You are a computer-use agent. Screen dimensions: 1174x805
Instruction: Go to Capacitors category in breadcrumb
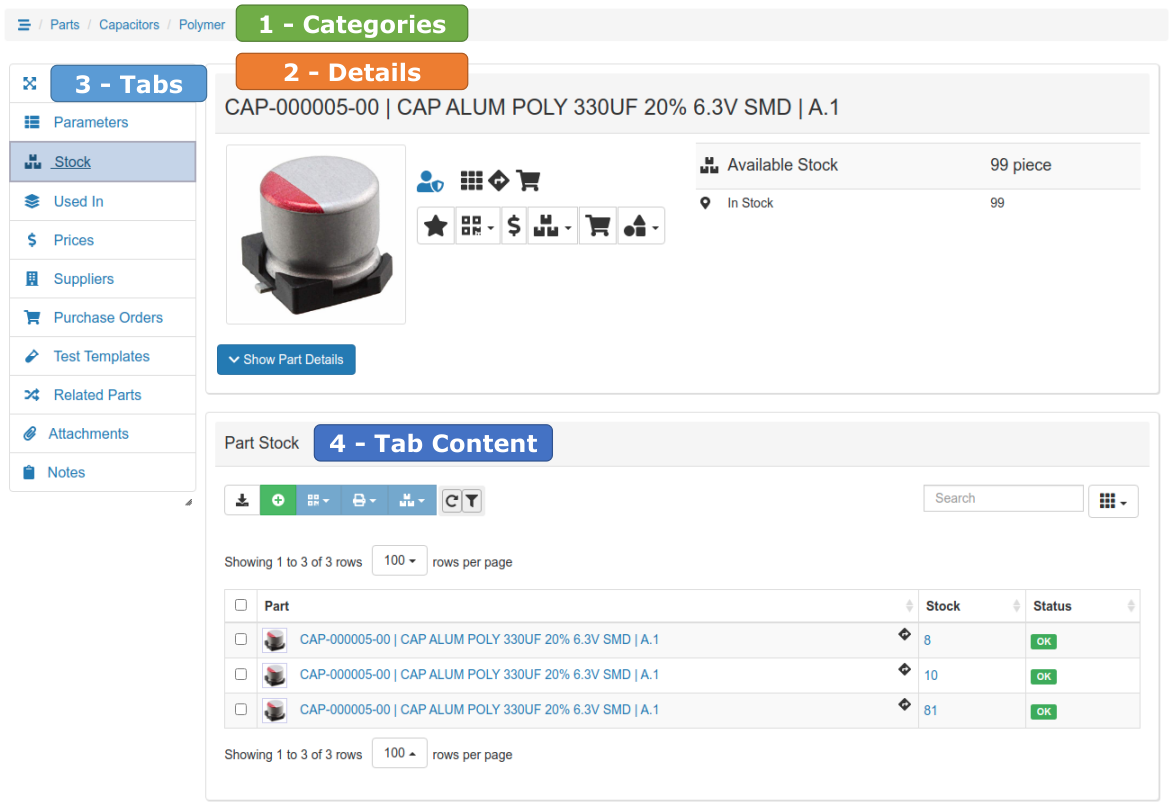(x=129, y=25)
